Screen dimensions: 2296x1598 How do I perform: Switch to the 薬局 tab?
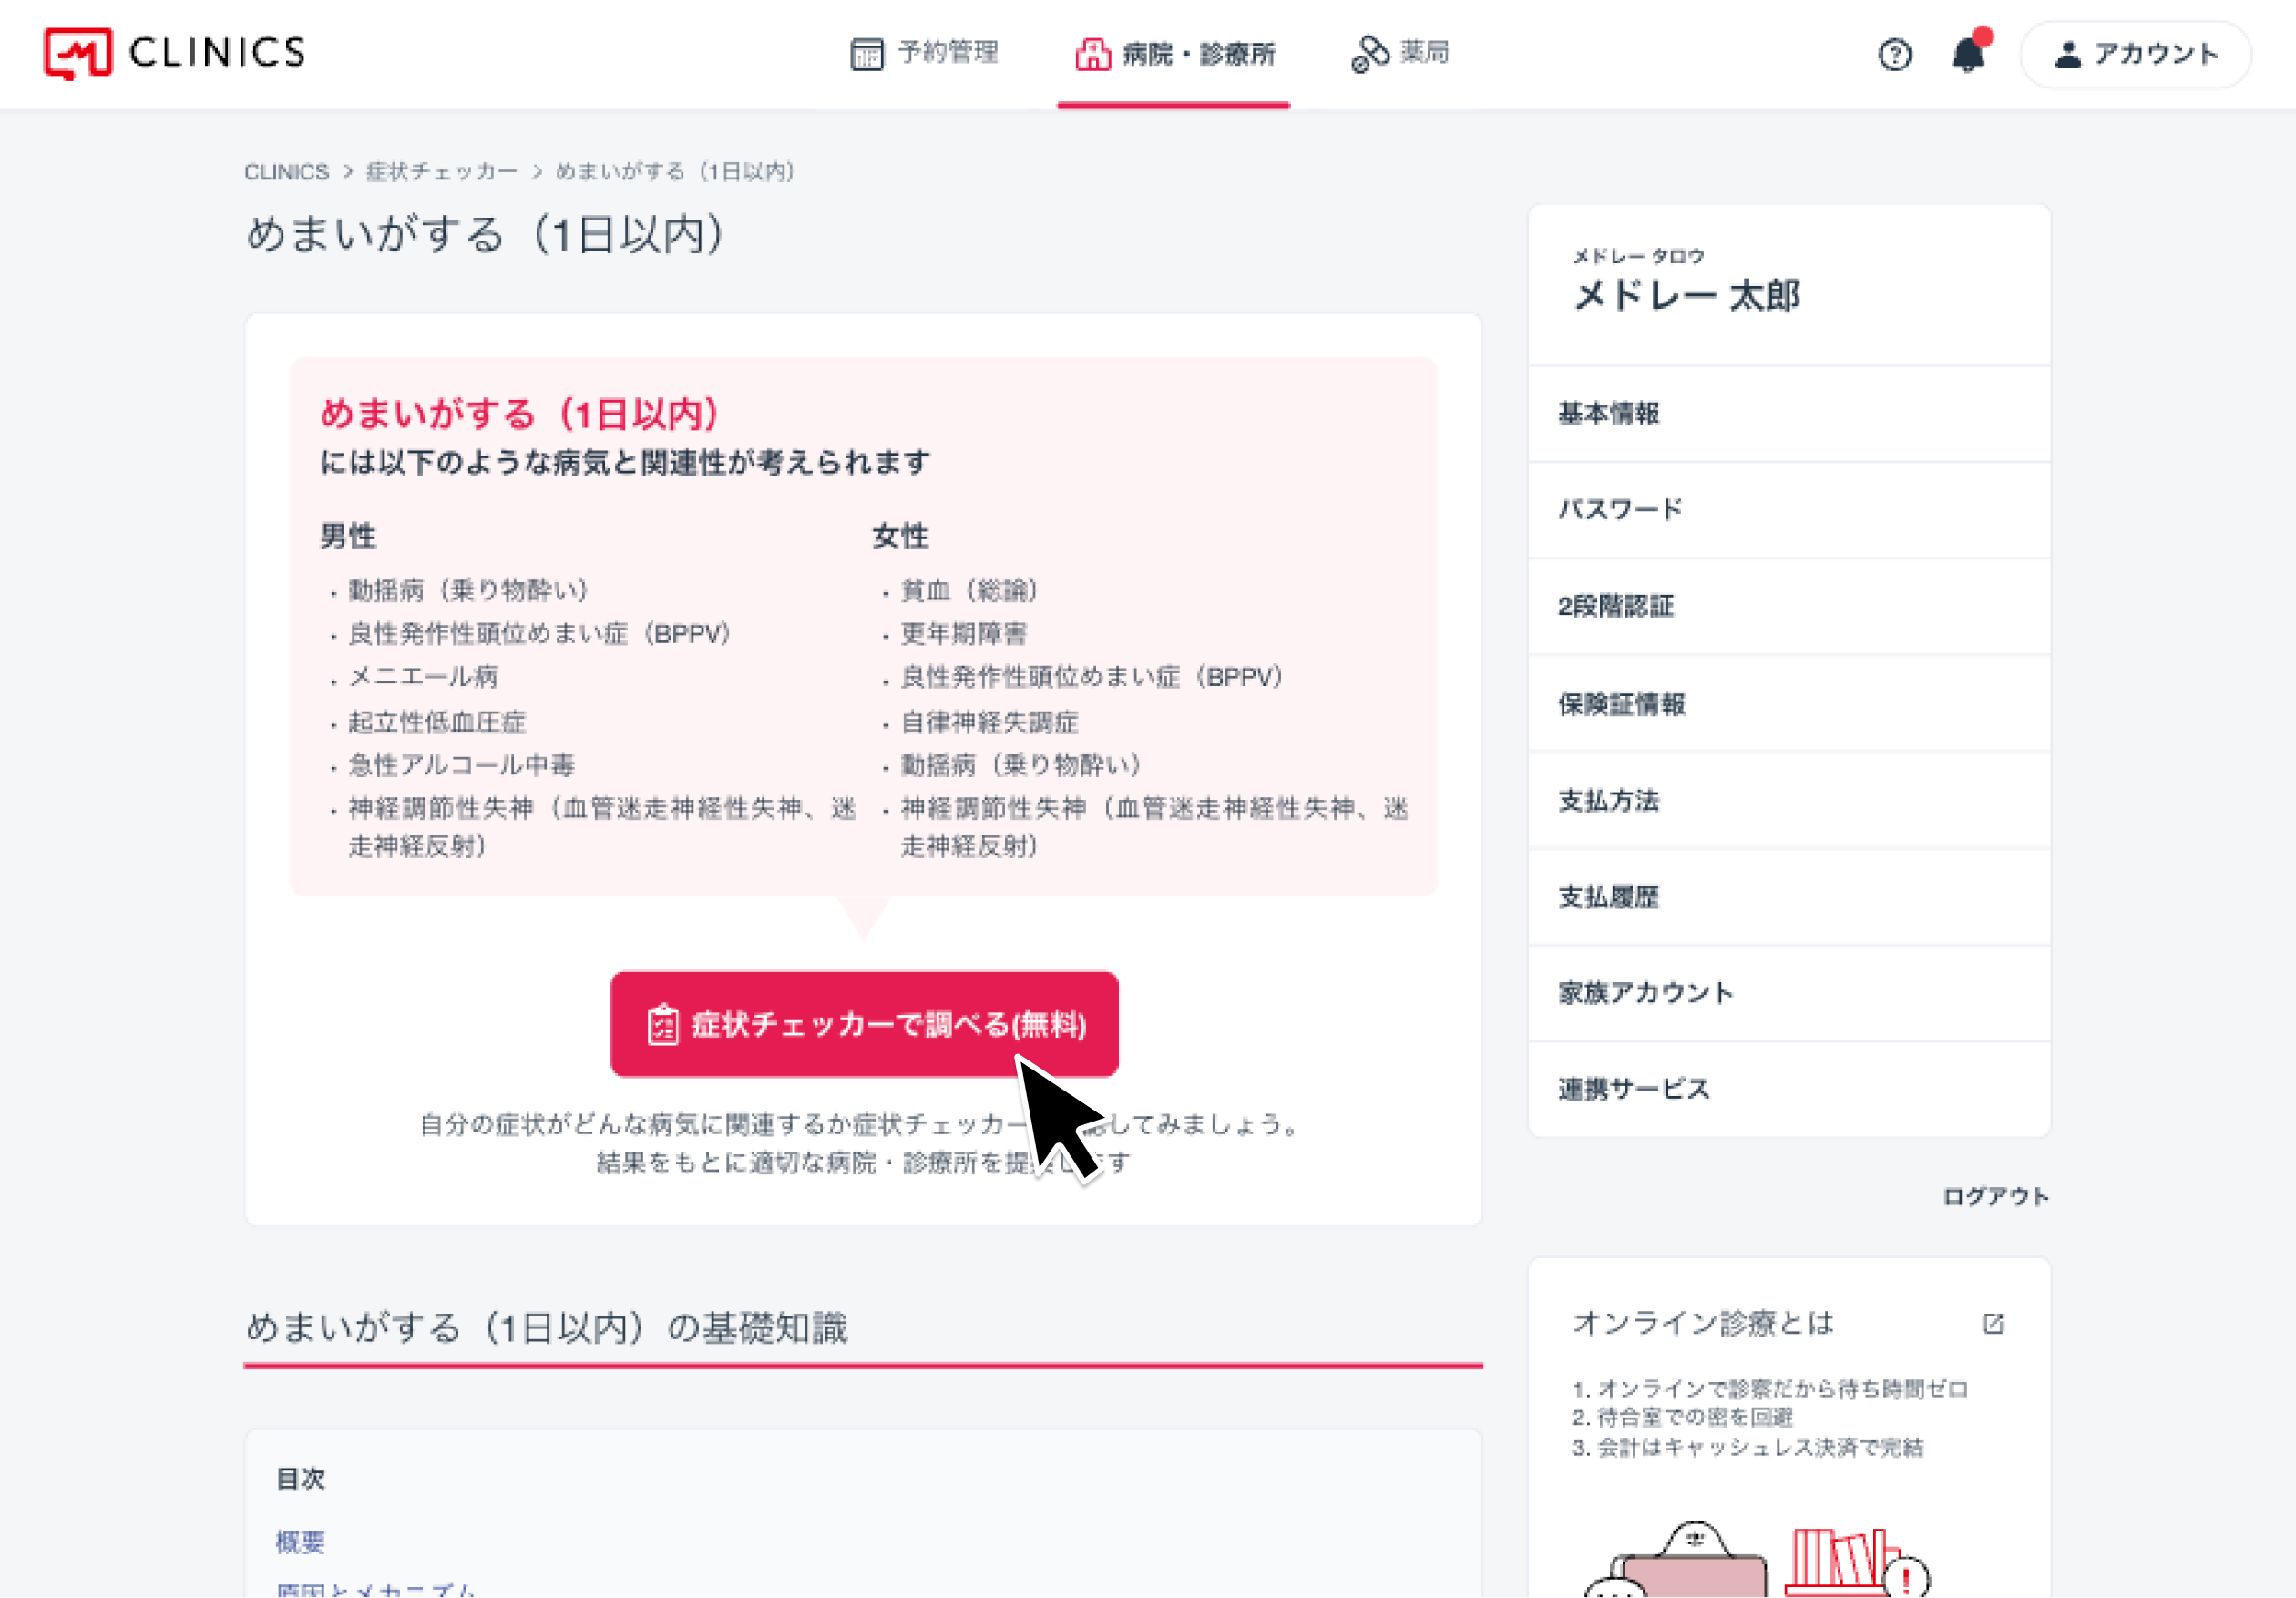pos(1400,54)
